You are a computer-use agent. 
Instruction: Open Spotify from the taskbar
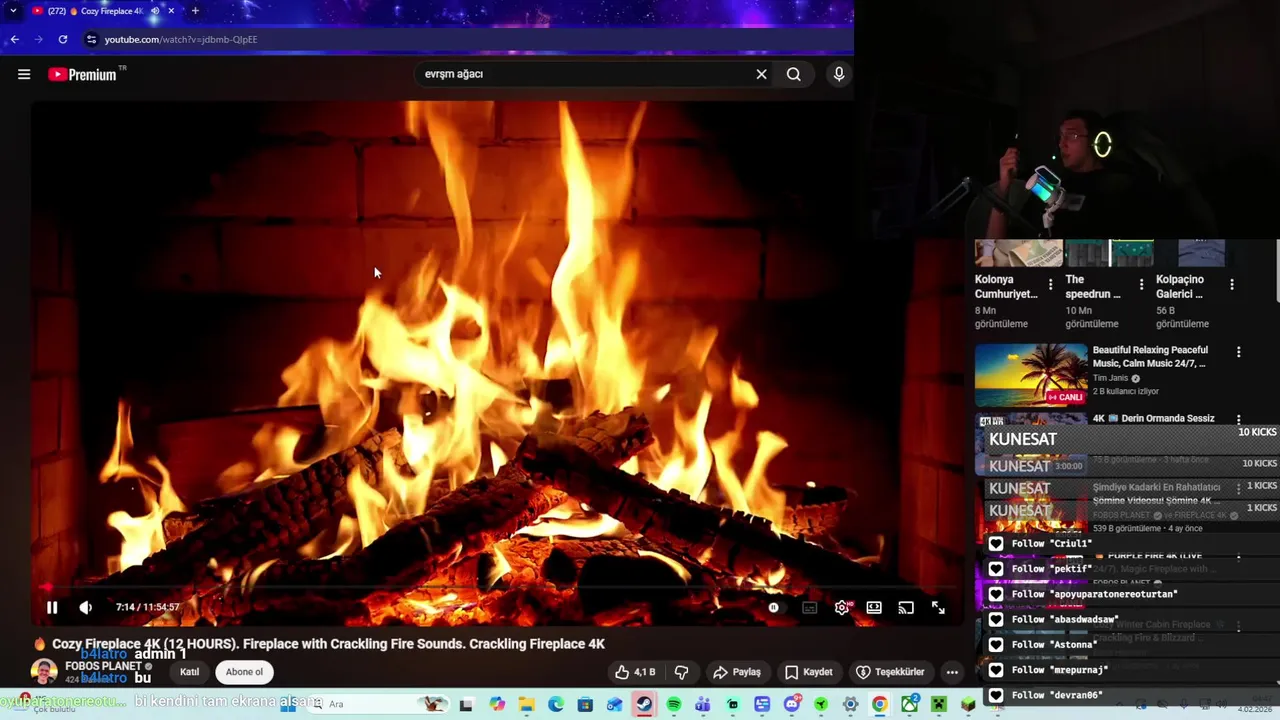[674, 704]
